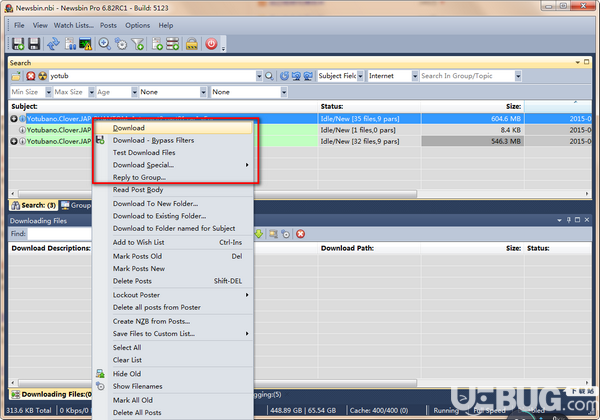Click the plain floppy disk save icon

pos(34,44)
